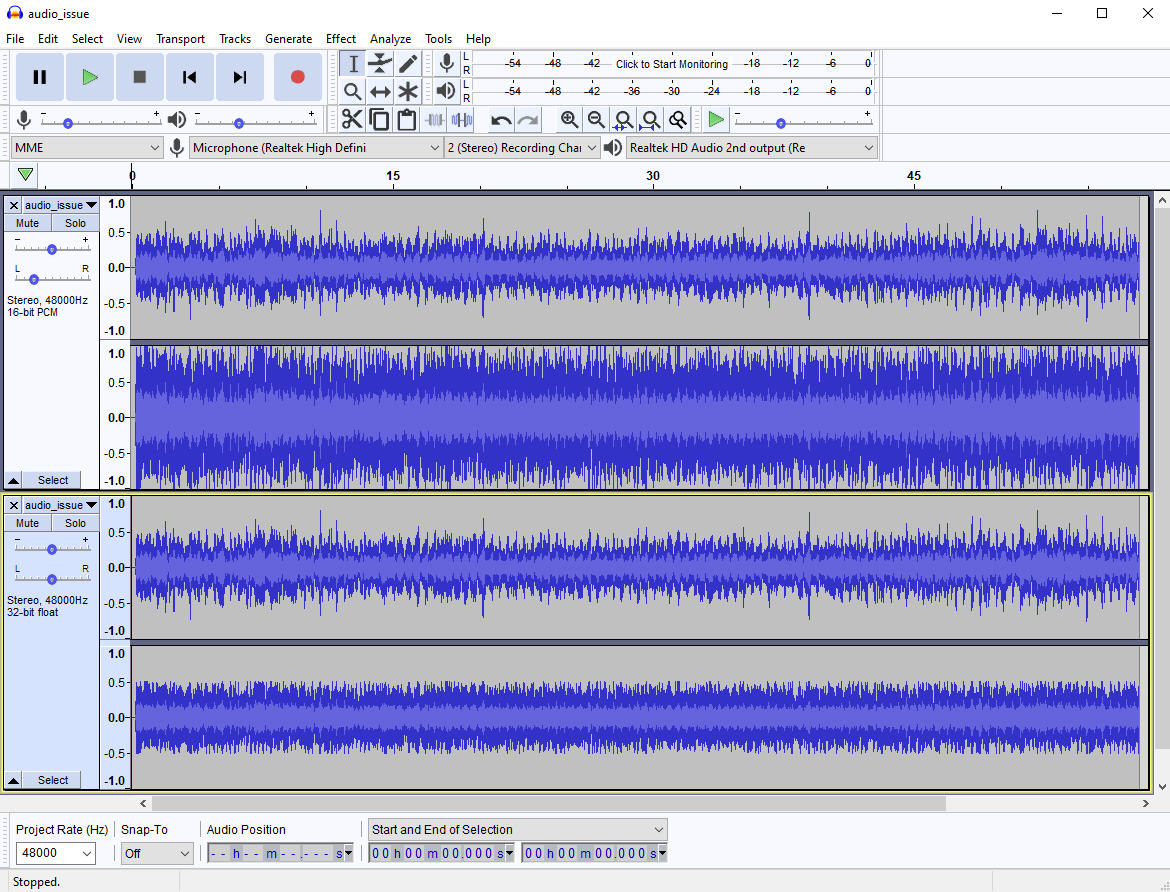1170x892 pixels.
Task: Choose the Selection (I-beam) tool
Action: click(353, 63)
